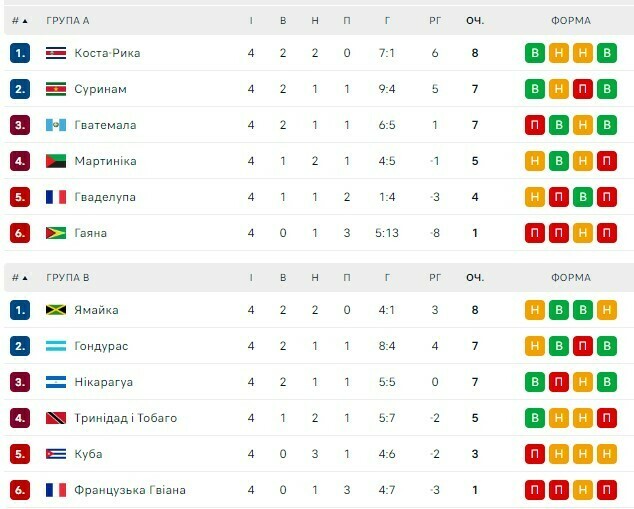This screenshot has width=634, height=509.
Task: Click the Cuba flag icon
Action: 56,454
